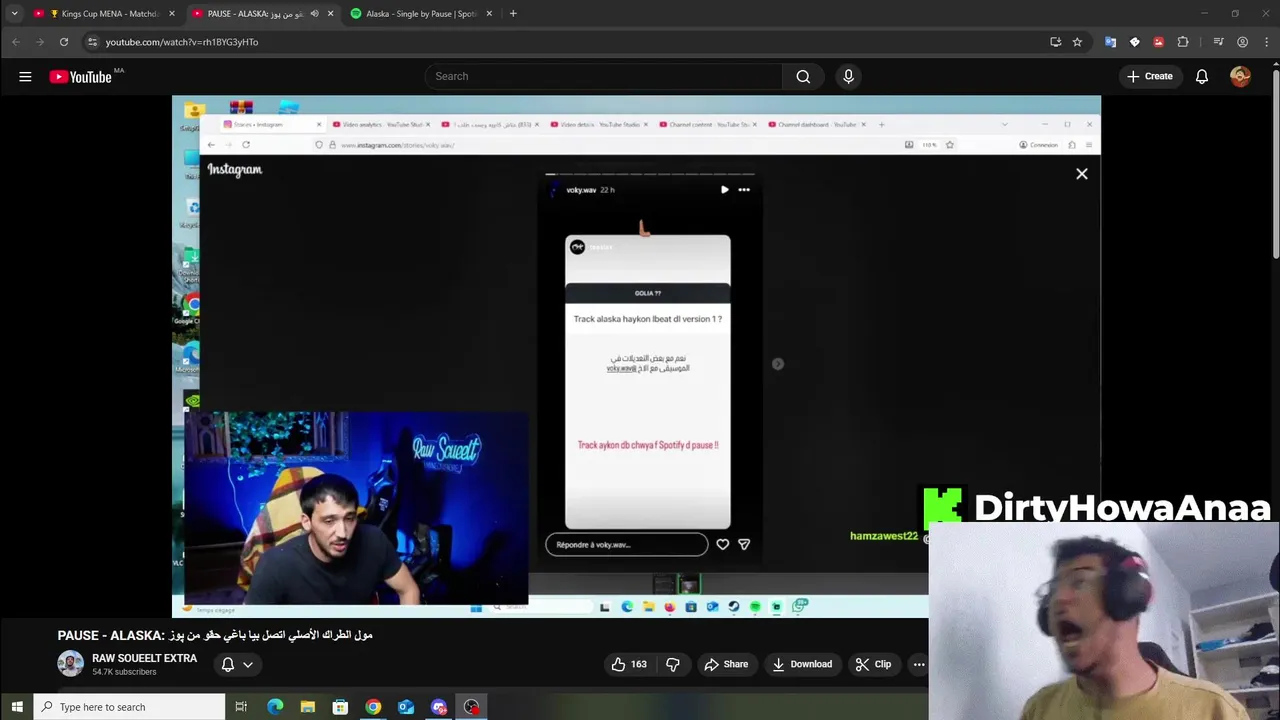
Task: Open the Google Translate extension icon
Action: 1110,42
